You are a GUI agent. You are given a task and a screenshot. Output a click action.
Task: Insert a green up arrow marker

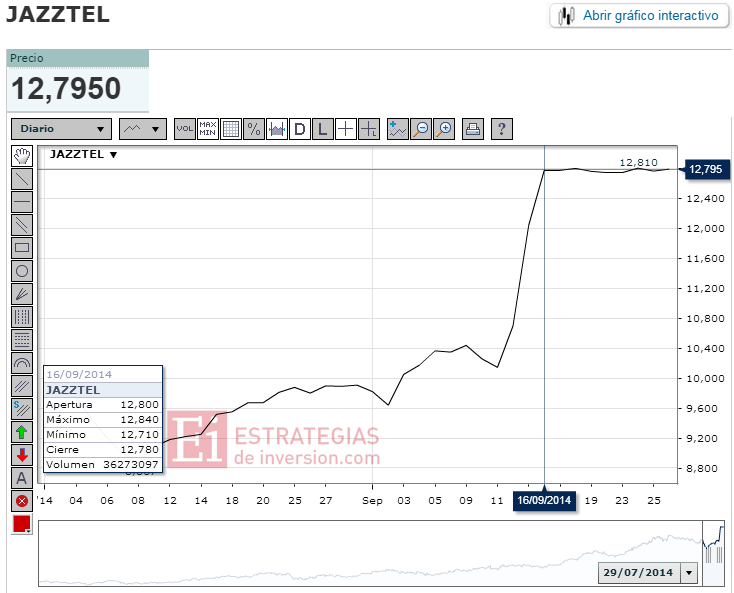coord(22,432)
